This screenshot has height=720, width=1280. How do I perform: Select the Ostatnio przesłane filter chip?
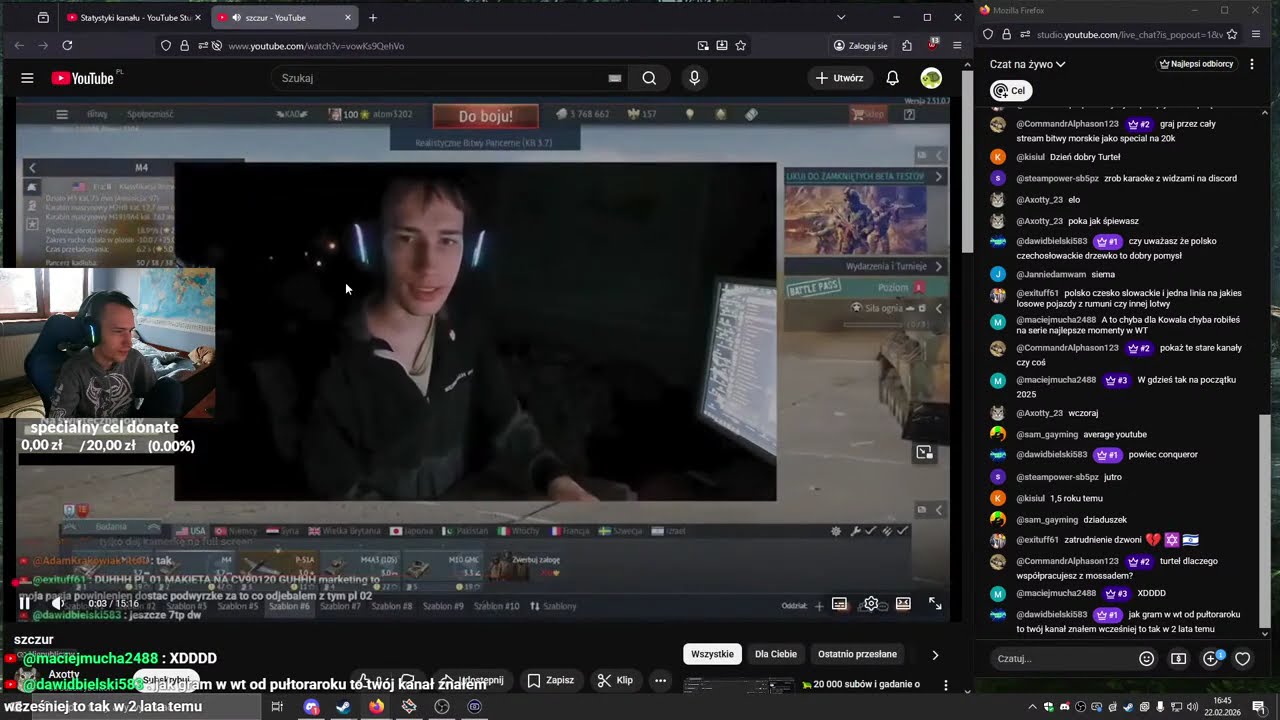click(857, 654)
